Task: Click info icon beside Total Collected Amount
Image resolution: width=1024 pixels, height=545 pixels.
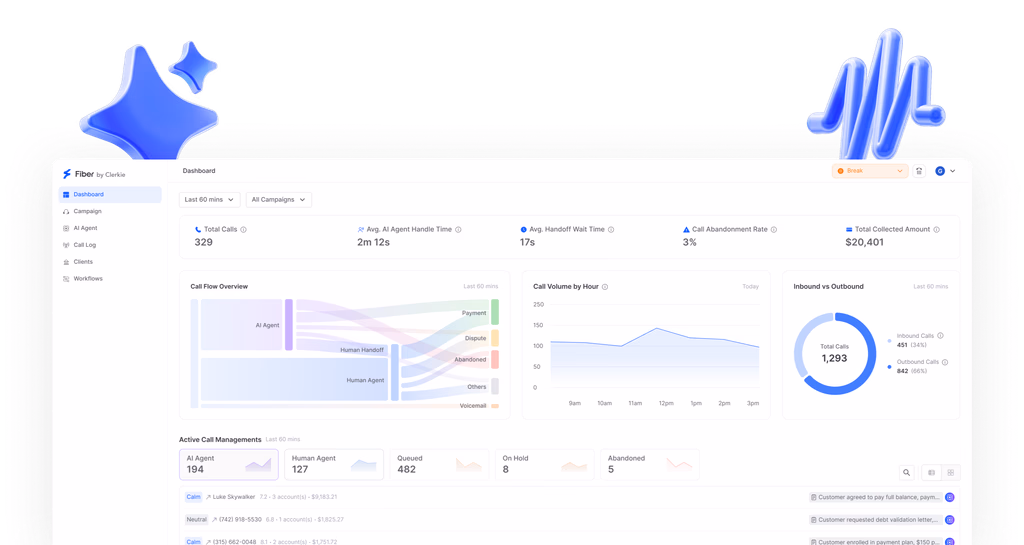Action: pos(936,230)
